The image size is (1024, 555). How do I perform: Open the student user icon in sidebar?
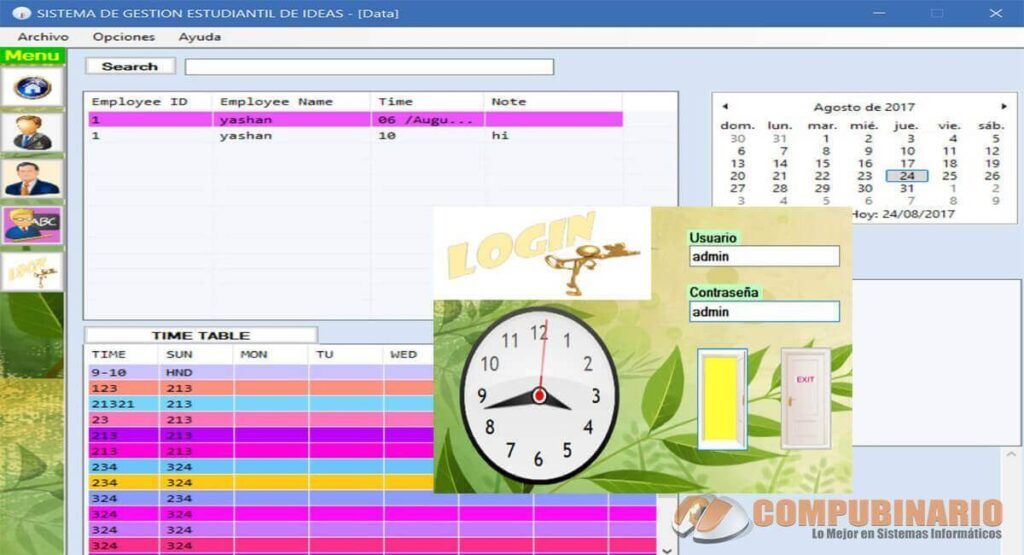(32, 133)
